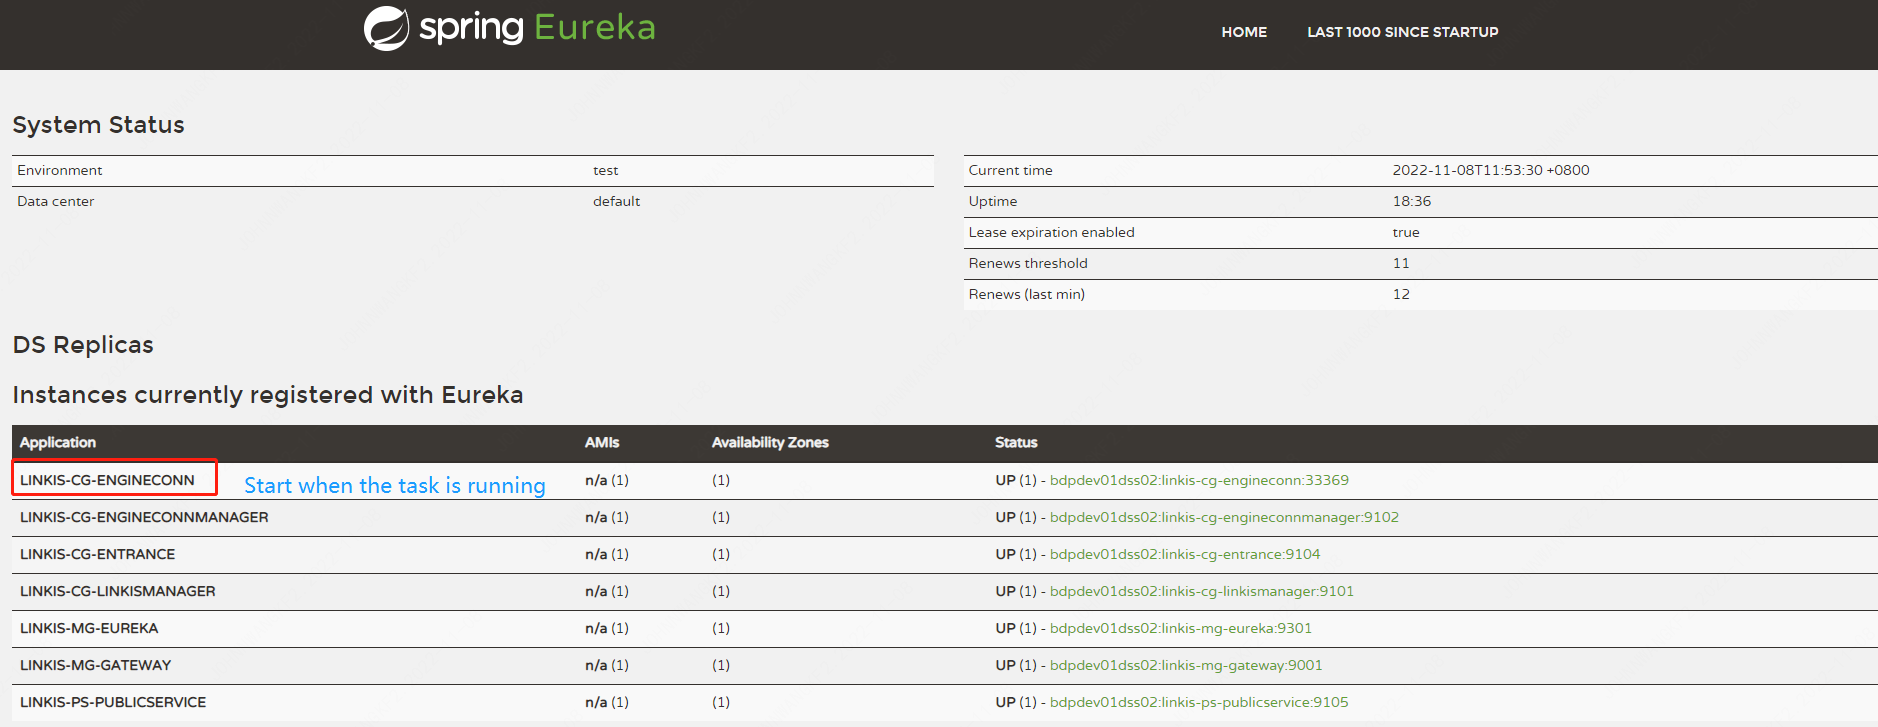Select the LINKIS-CG-ENGINECONN application name
The image size is (1878, 727).
click(107, 480)
